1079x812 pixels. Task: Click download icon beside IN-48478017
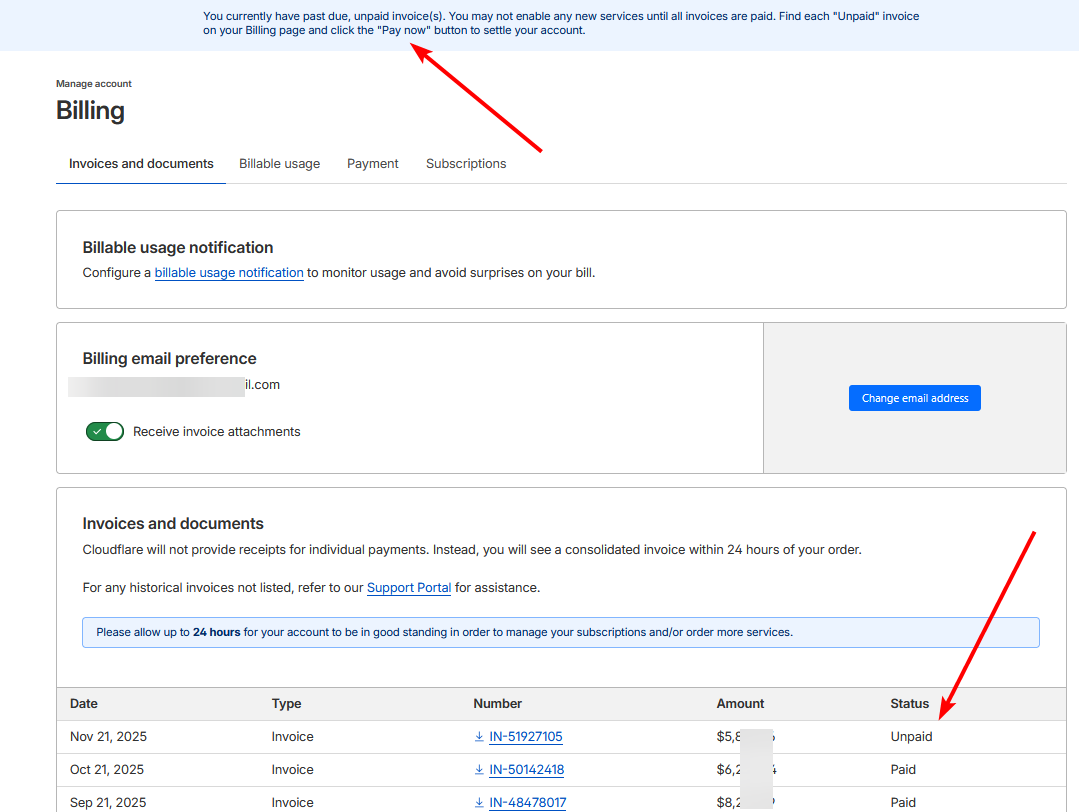point(479,802)
